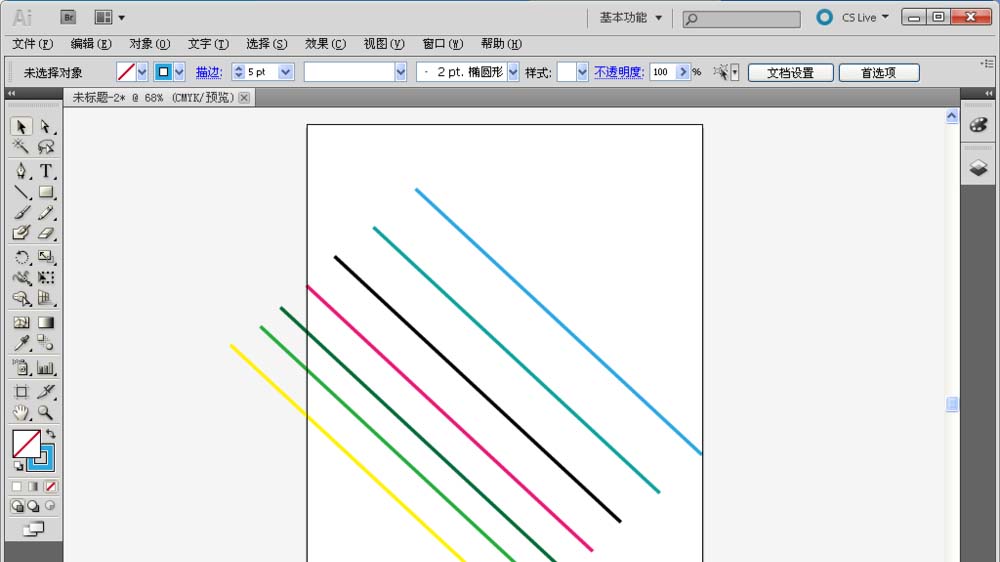This screenshot has height=562, width=1000.
Task: Open the 对象(O) menu
Action: coord(149,44)
